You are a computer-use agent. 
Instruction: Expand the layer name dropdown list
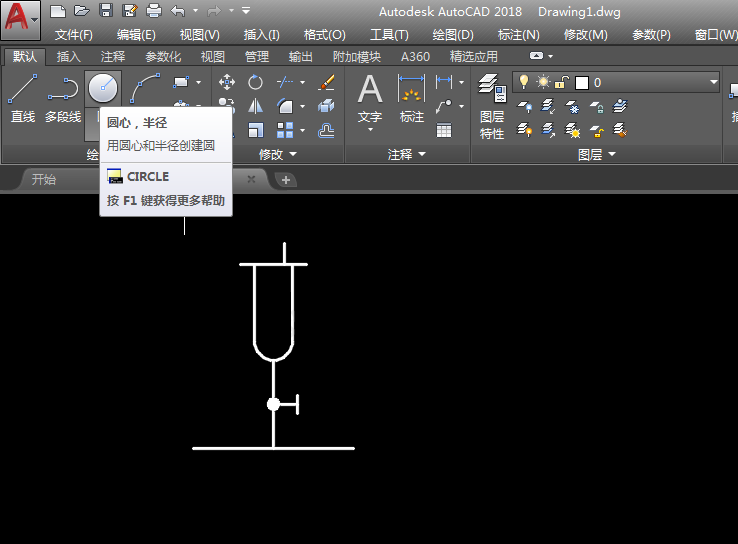(x=713, y=82)
